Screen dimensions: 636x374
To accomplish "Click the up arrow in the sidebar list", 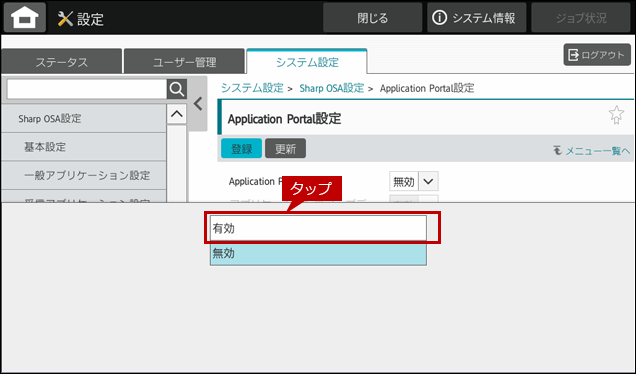I will coord(177,114).
